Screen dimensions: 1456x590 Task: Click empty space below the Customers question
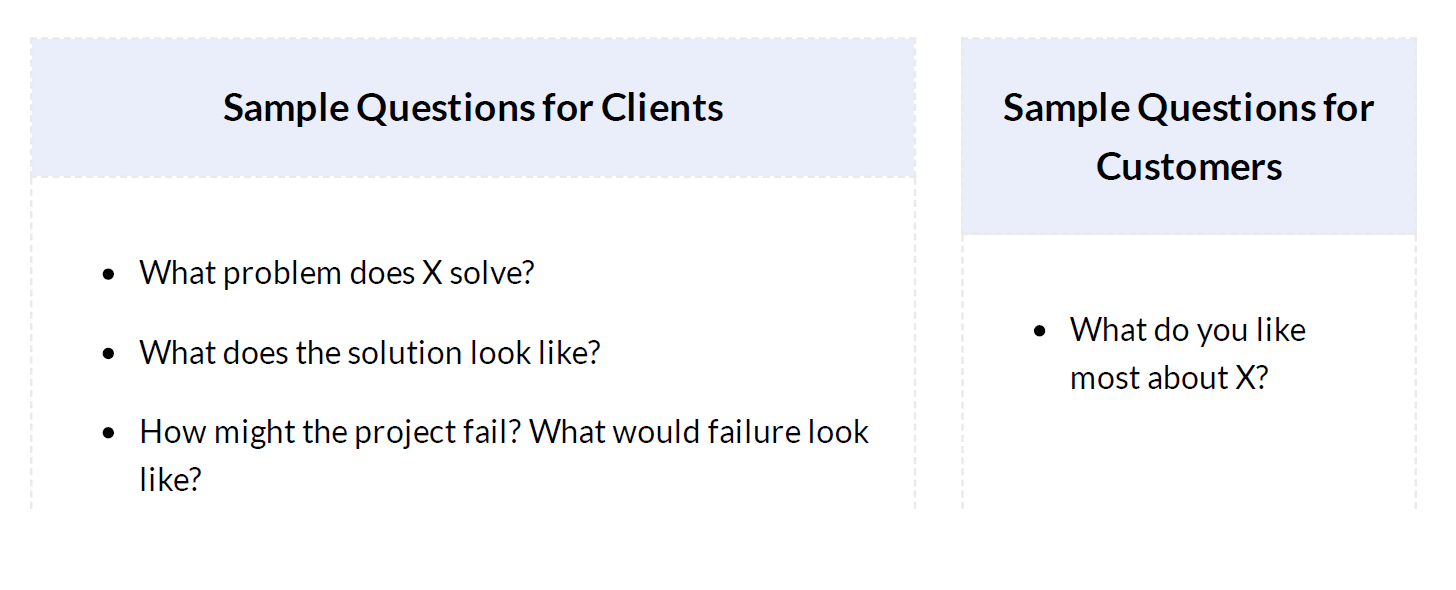1189,455
